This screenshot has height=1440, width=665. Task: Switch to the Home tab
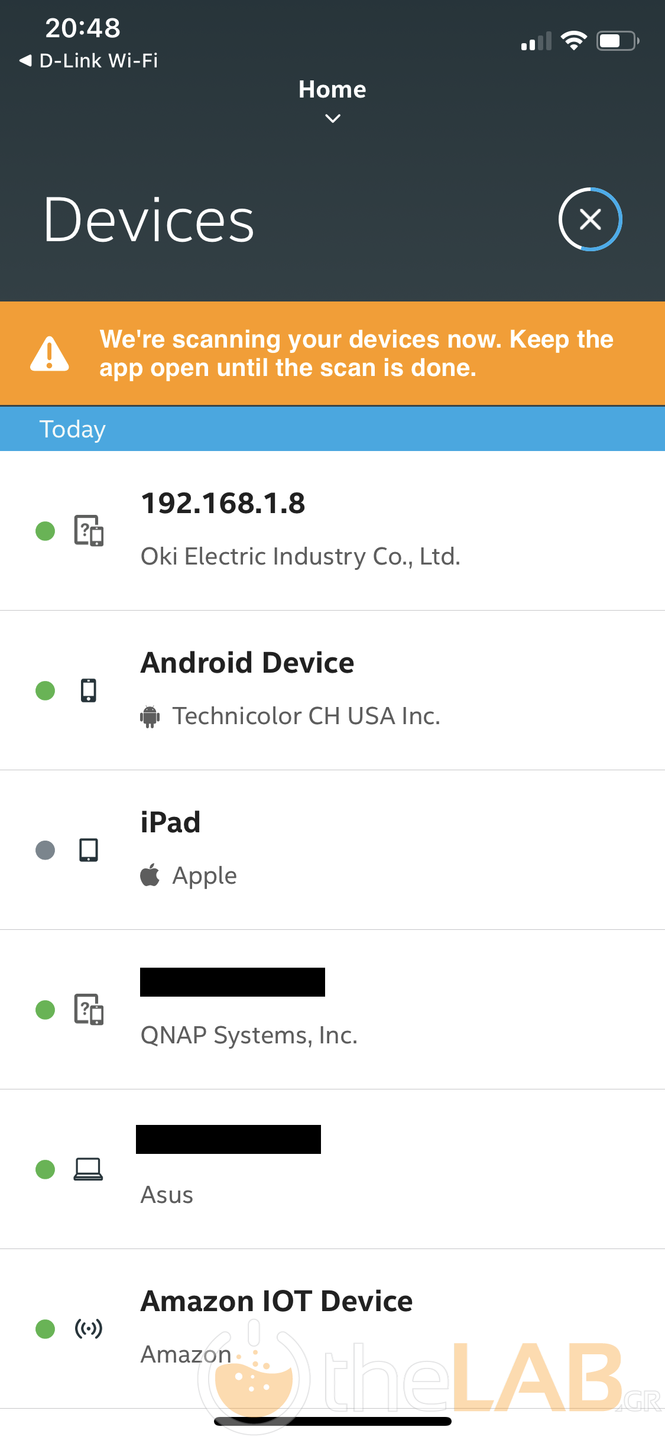click(332, 88)
